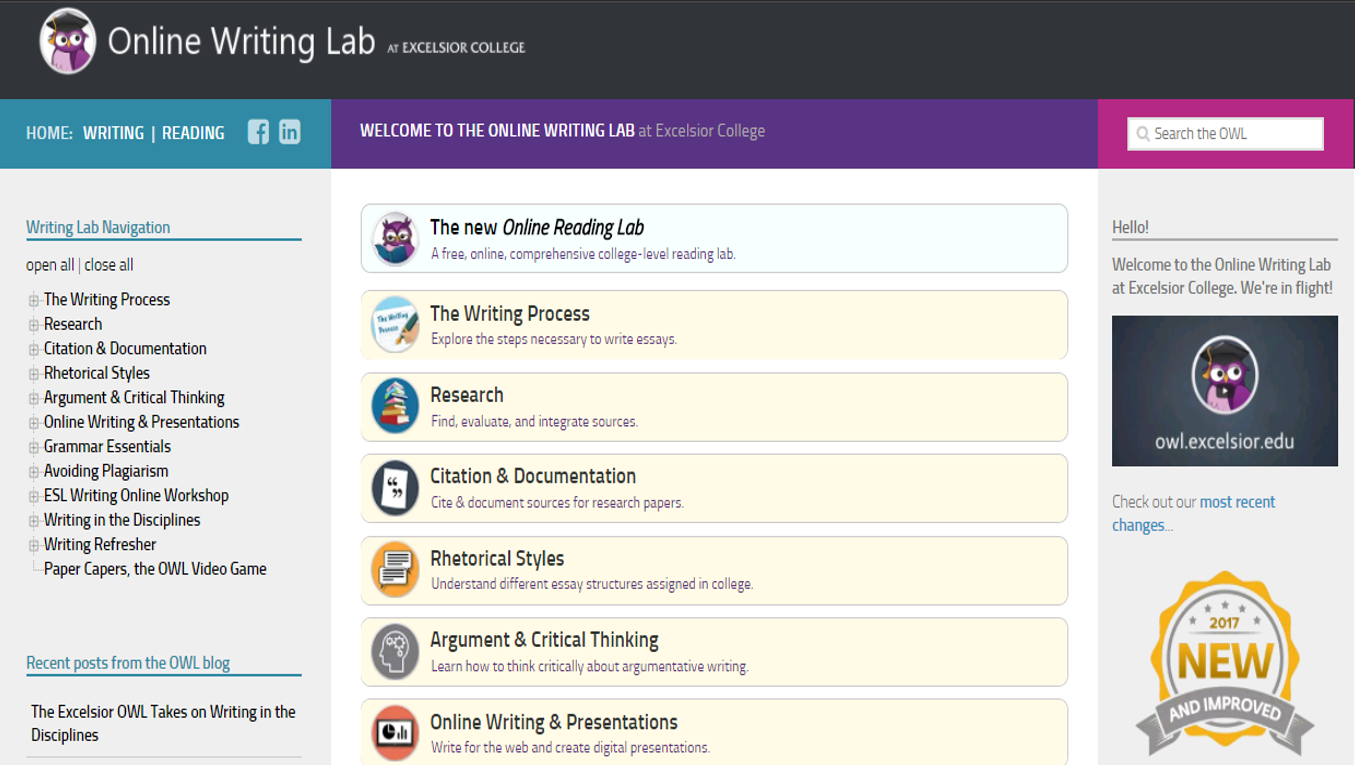Open the Citation & Documentation card title
Image resolution: width=1355 pixels, height=765 pixels.
(533, 477)
